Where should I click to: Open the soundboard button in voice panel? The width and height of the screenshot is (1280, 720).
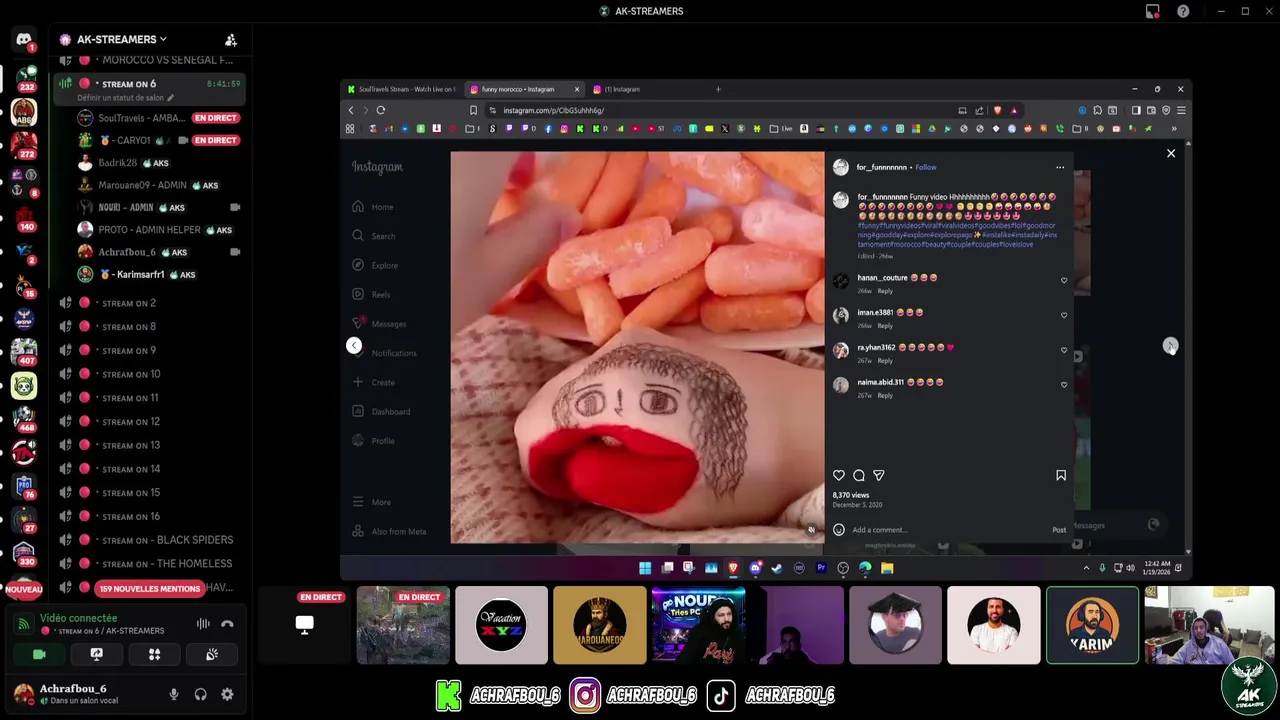211,654
